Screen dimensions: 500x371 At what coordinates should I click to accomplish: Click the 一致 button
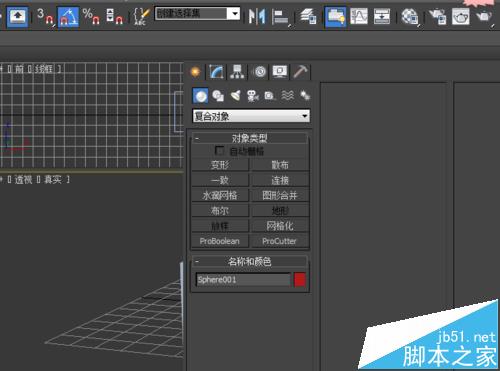220,180
